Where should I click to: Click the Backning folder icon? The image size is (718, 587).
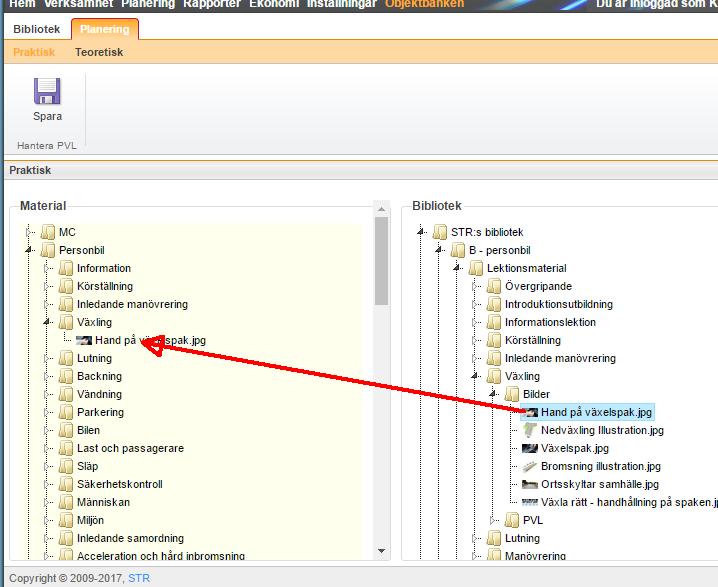click(x=65, y=376)
